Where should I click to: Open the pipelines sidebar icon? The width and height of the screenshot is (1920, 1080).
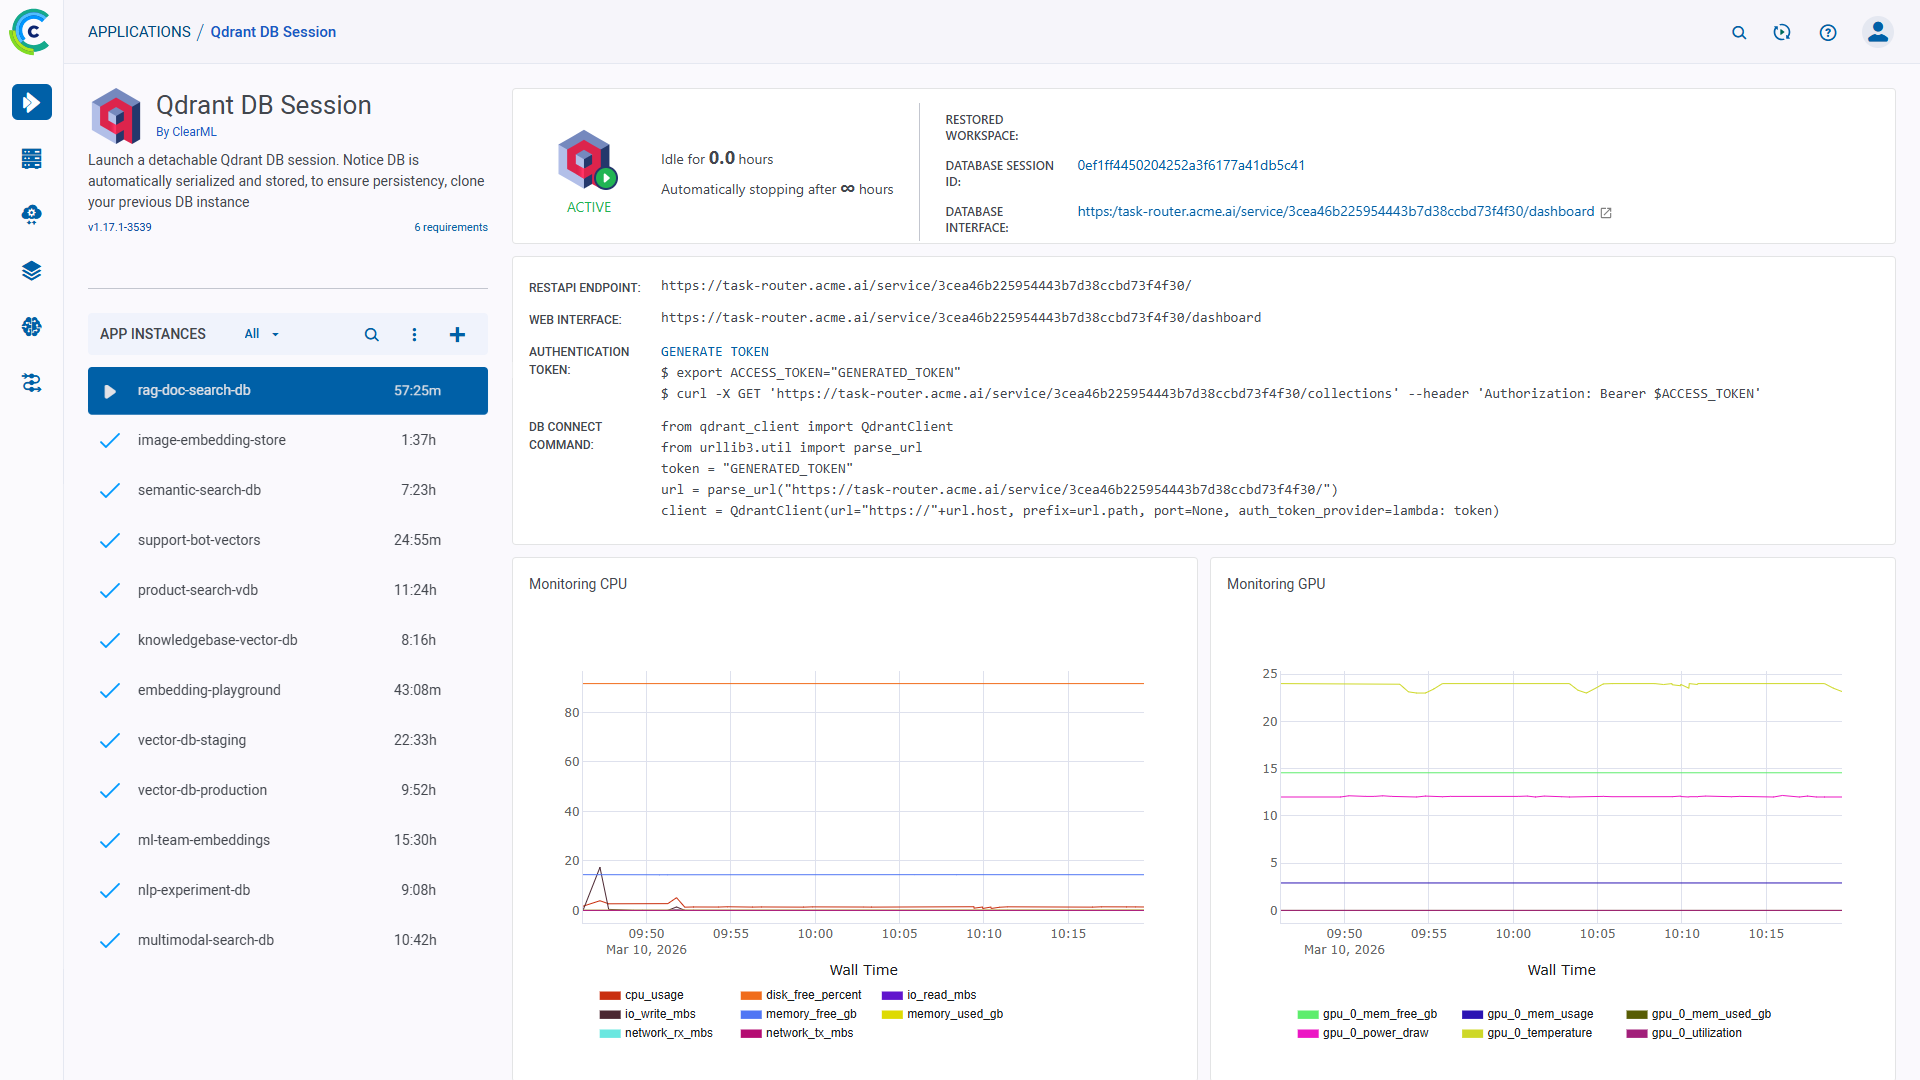(x=32, y=382)
